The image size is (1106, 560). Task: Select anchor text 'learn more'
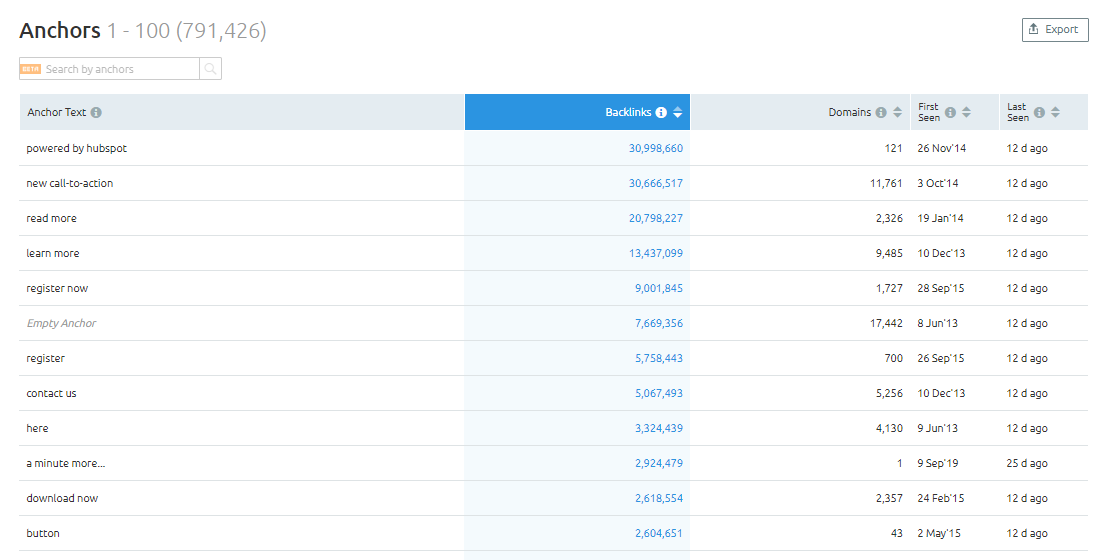(53, 253)
